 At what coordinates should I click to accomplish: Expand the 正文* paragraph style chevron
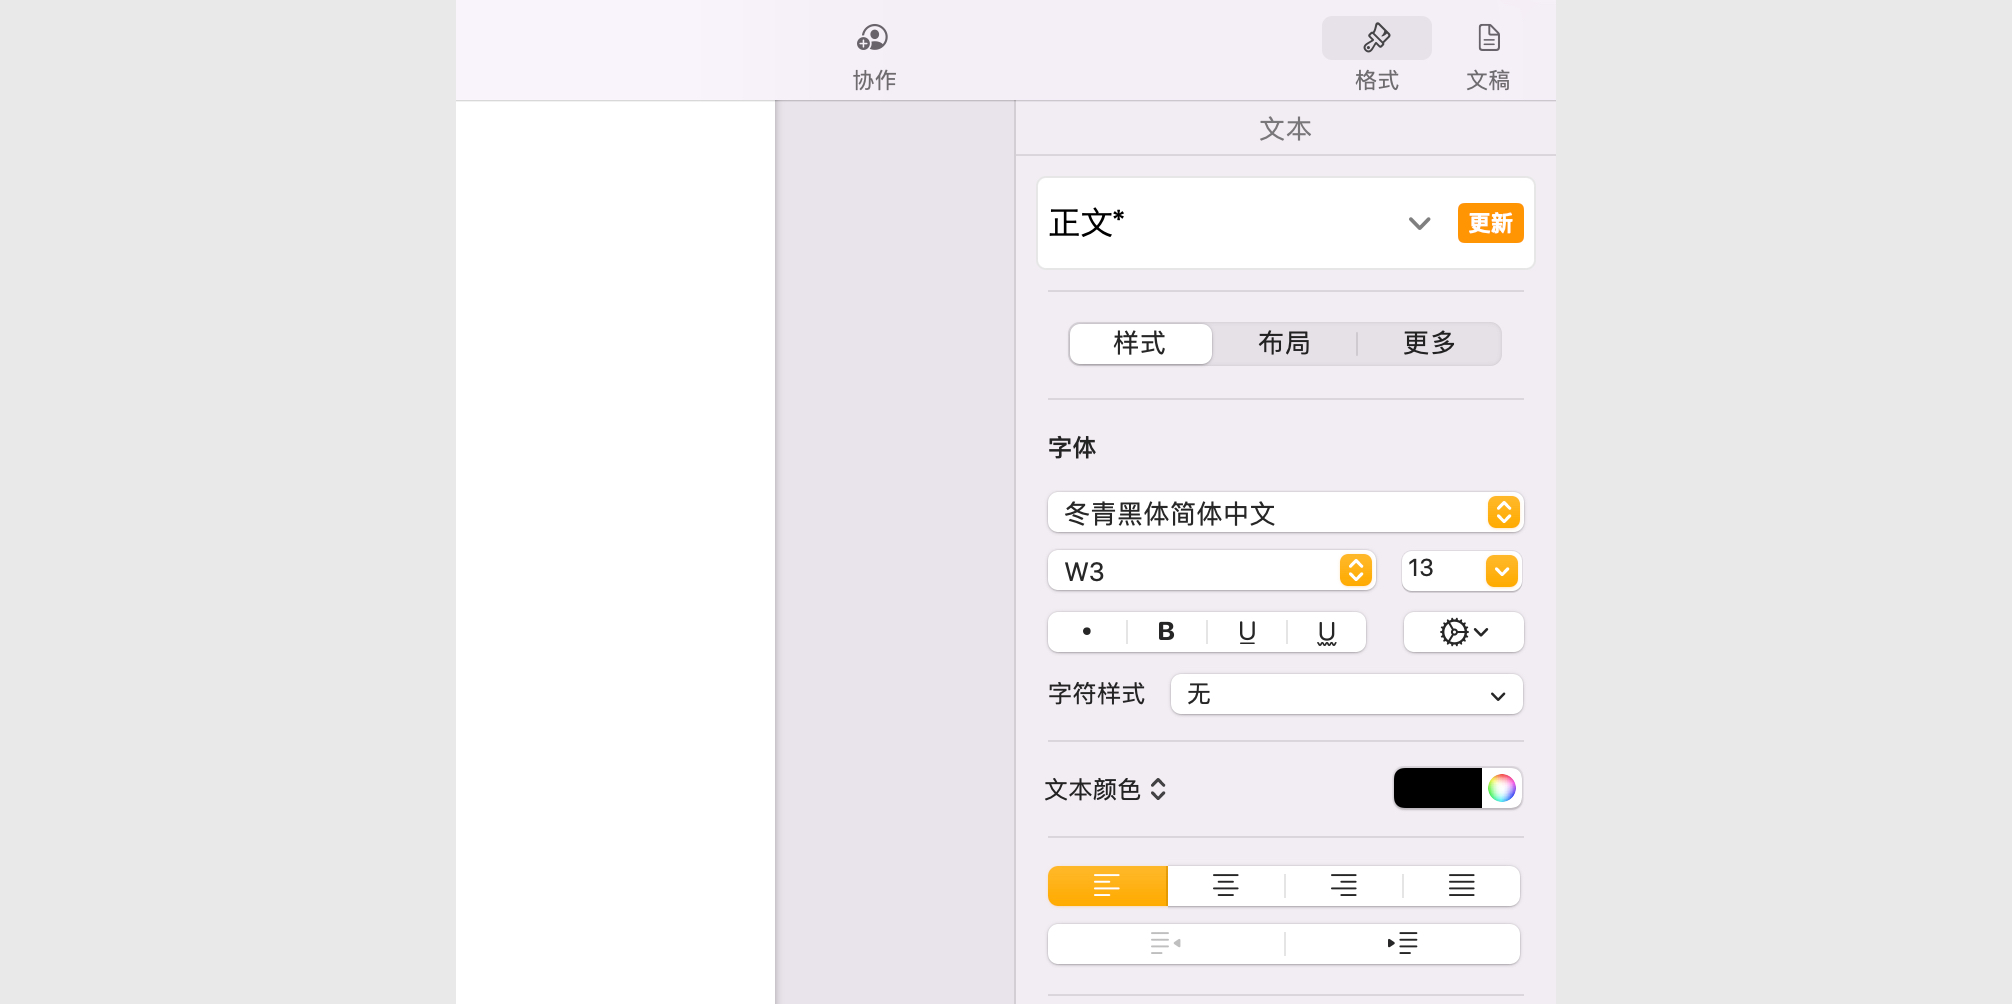pos(1419,223)
